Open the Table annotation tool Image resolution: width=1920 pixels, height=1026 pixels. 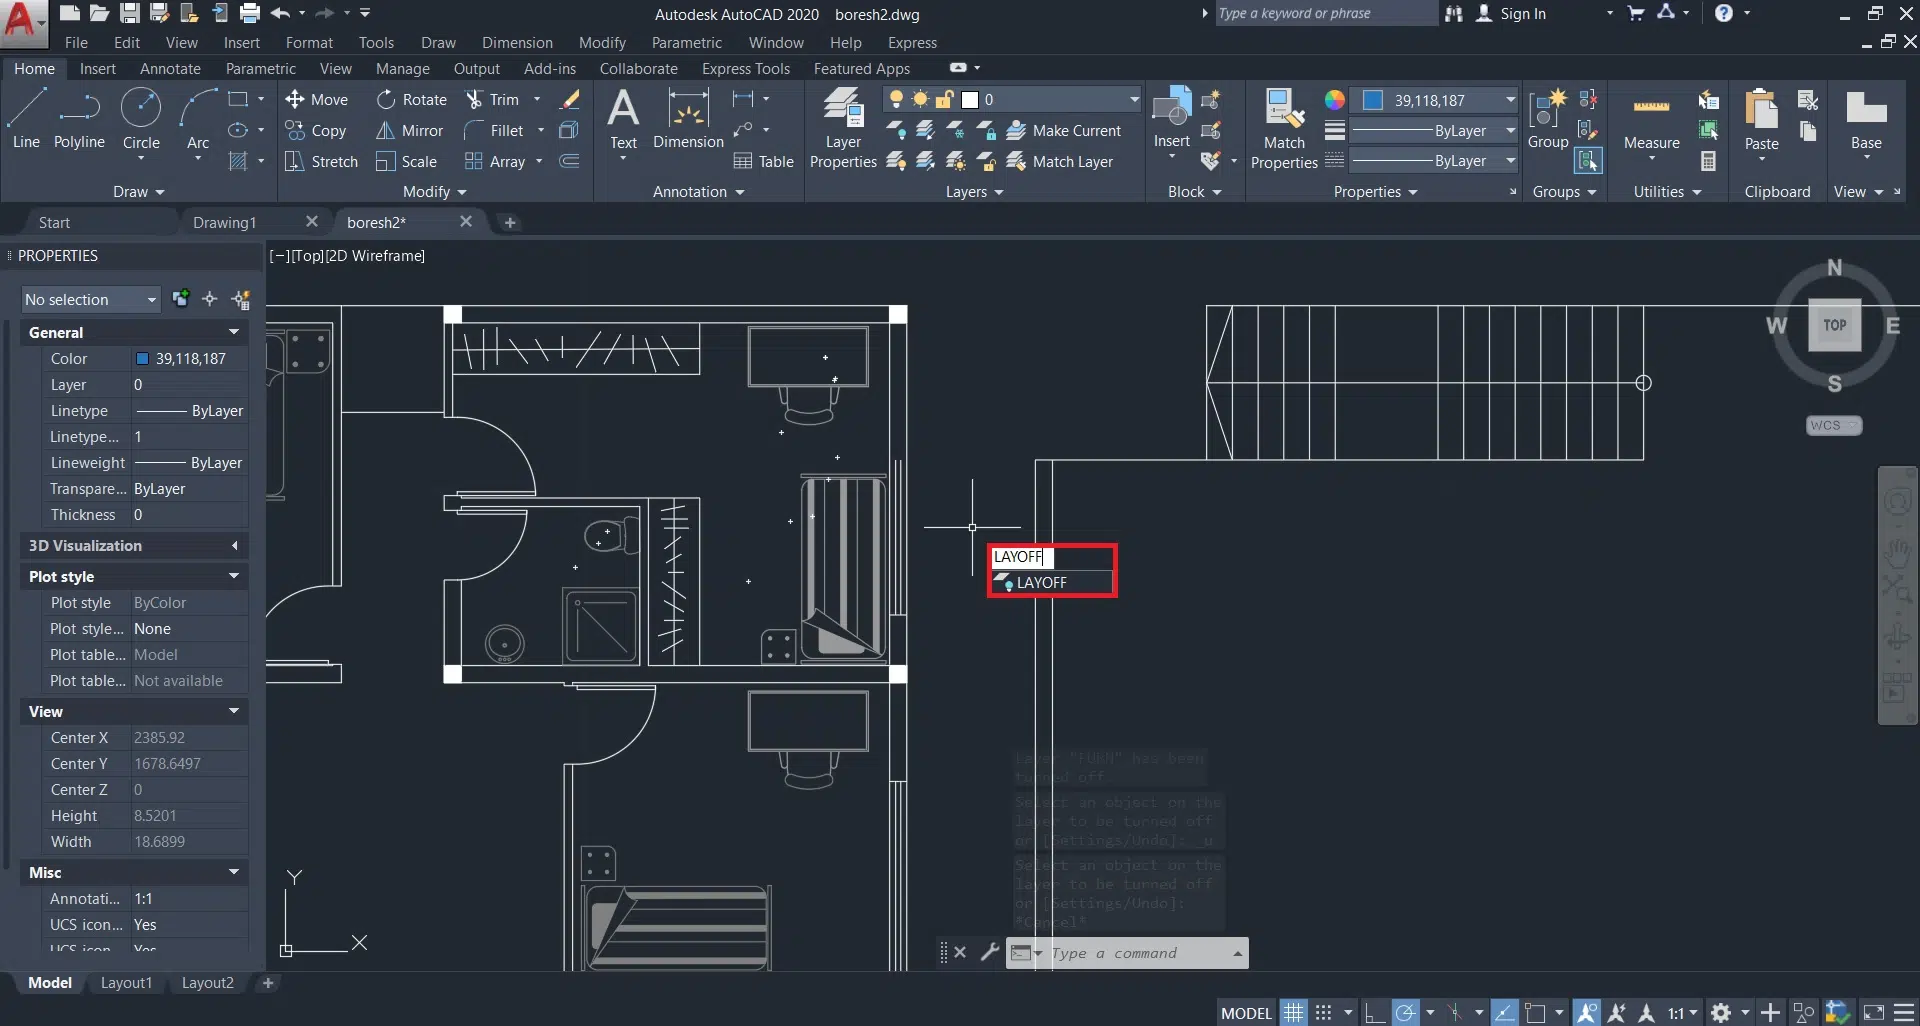[764, 162]
